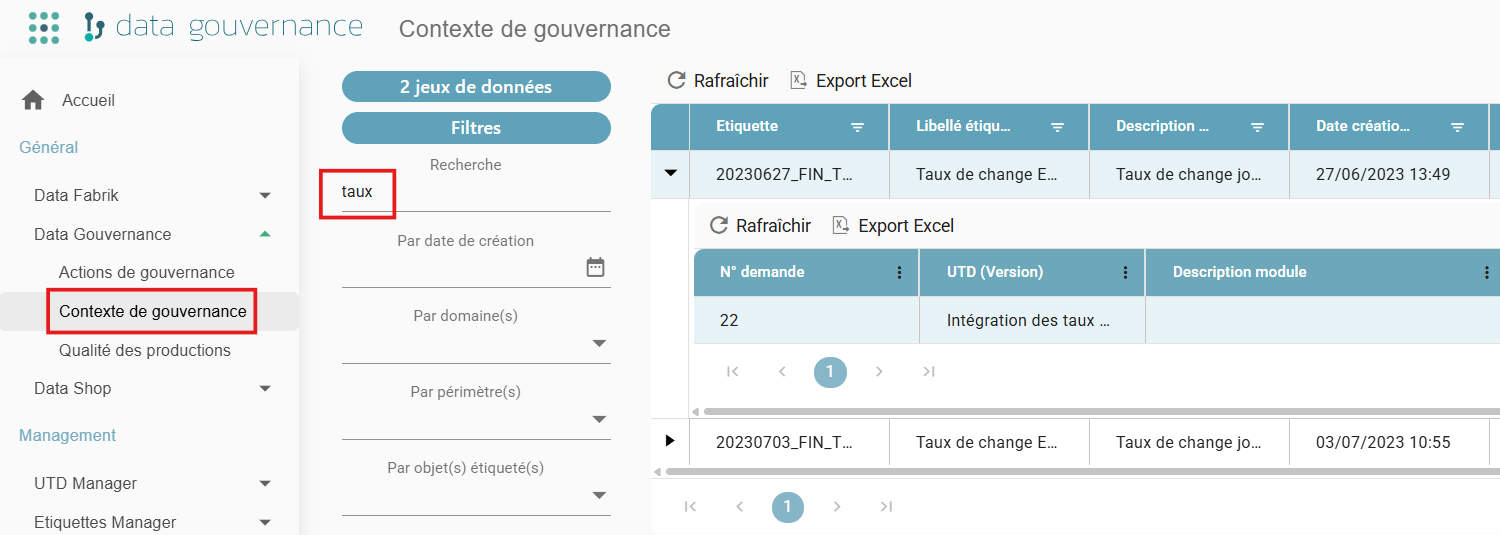Open Actions de gouvernance menu item

pos(147,272)
